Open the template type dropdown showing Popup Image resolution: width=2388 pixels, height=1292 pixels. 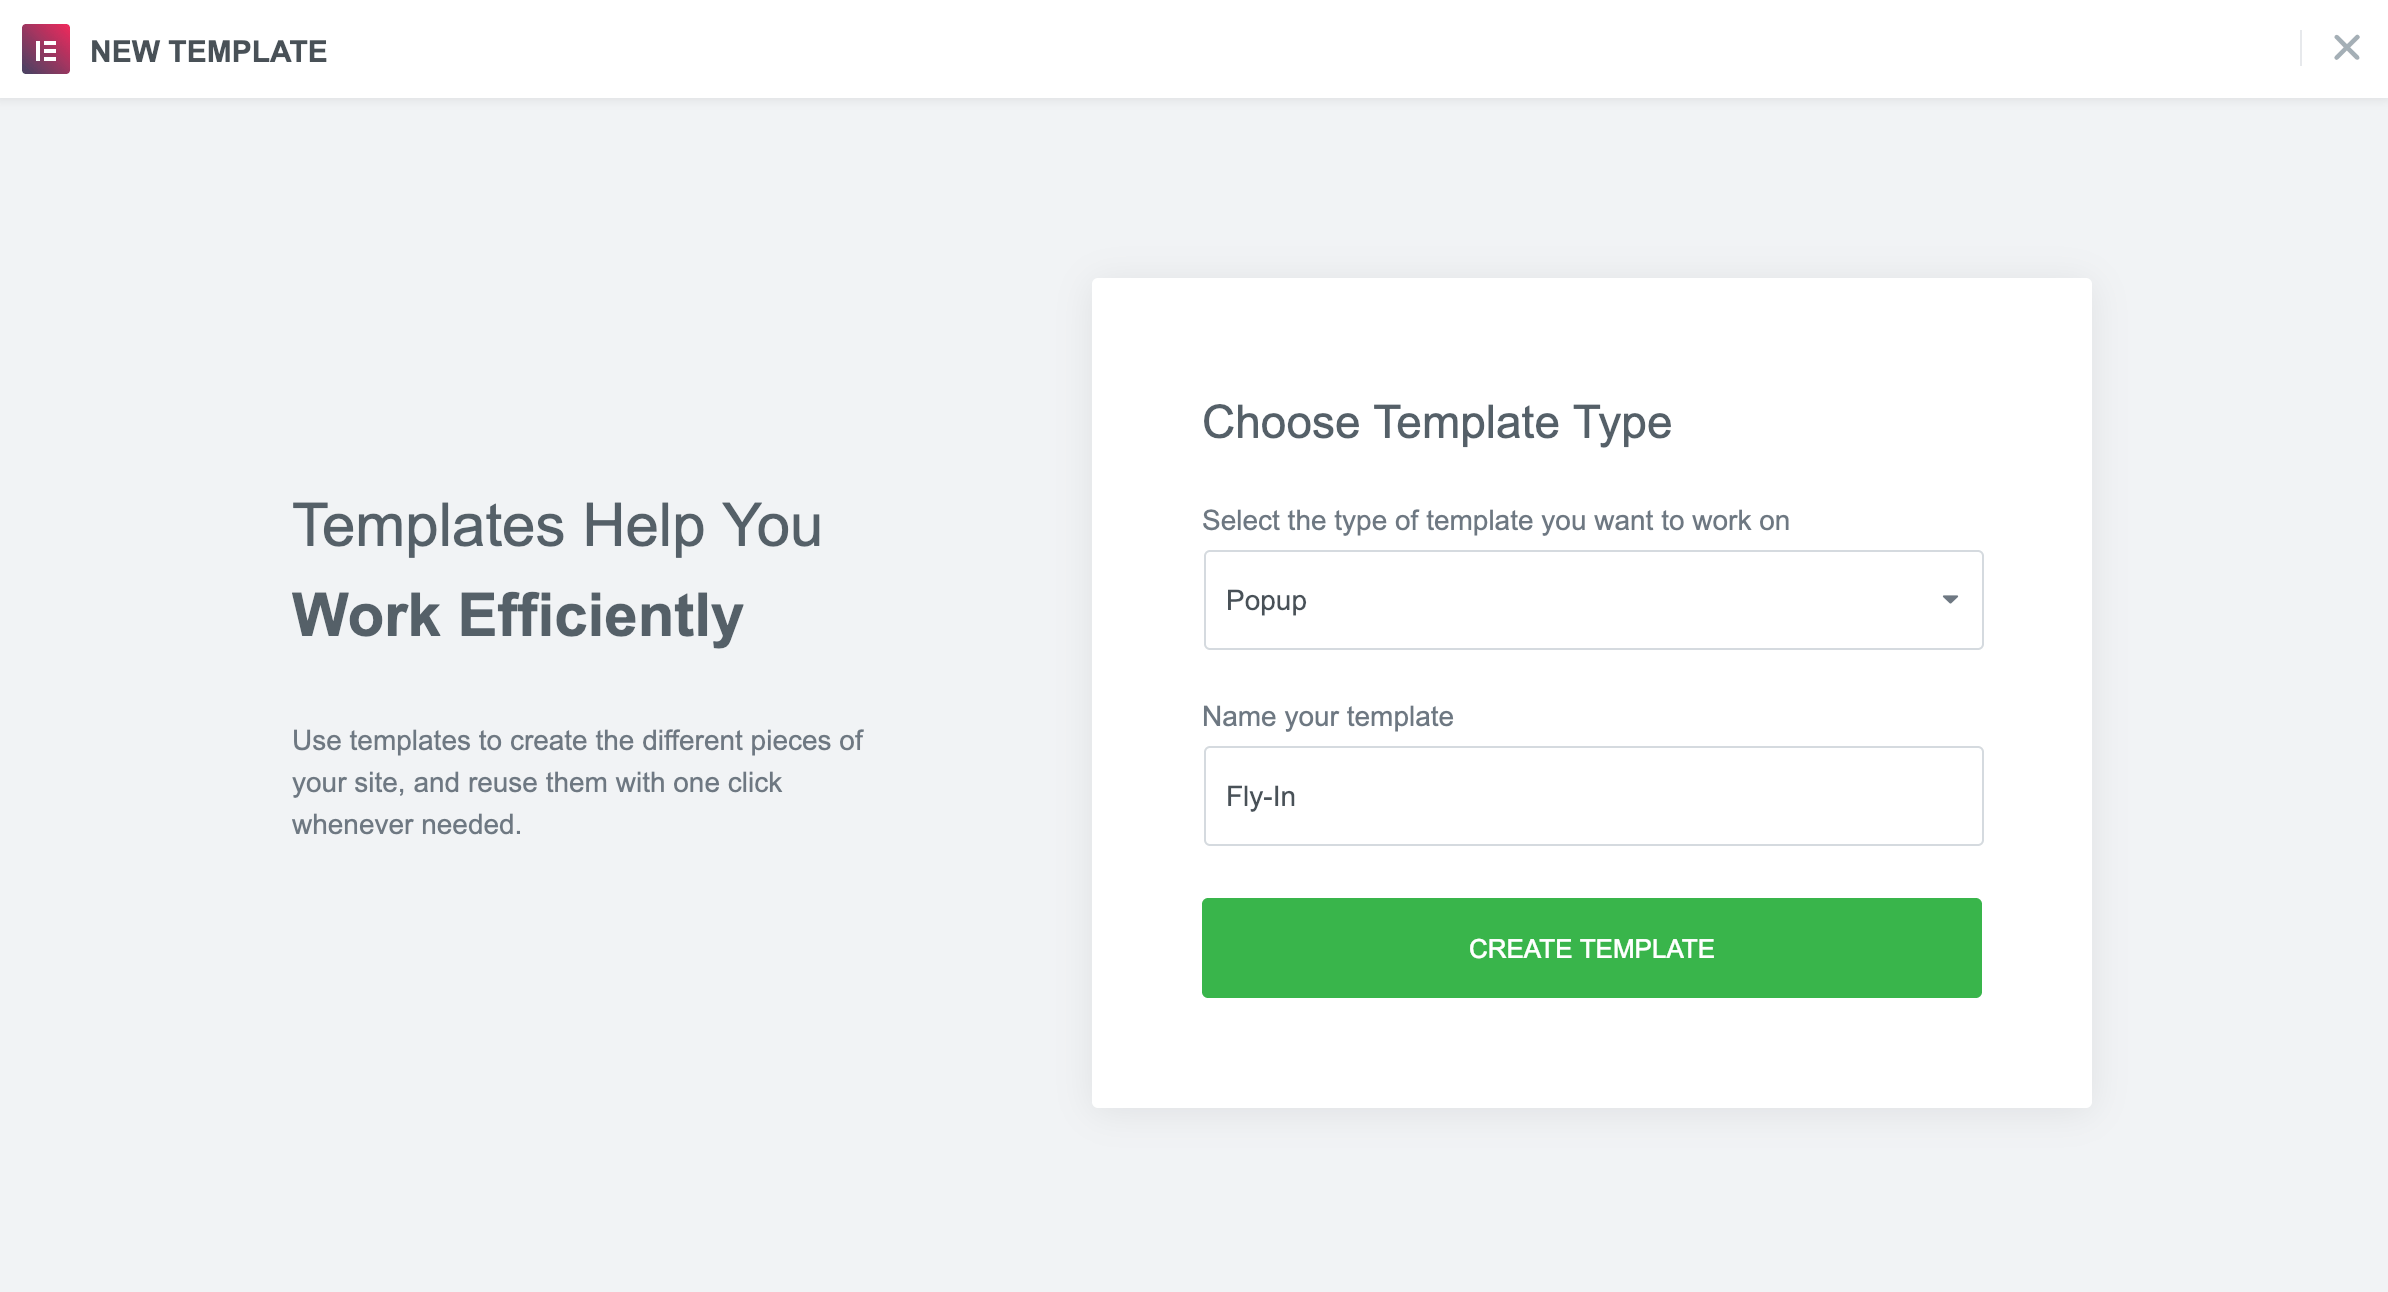click(x=1592, y=600)
